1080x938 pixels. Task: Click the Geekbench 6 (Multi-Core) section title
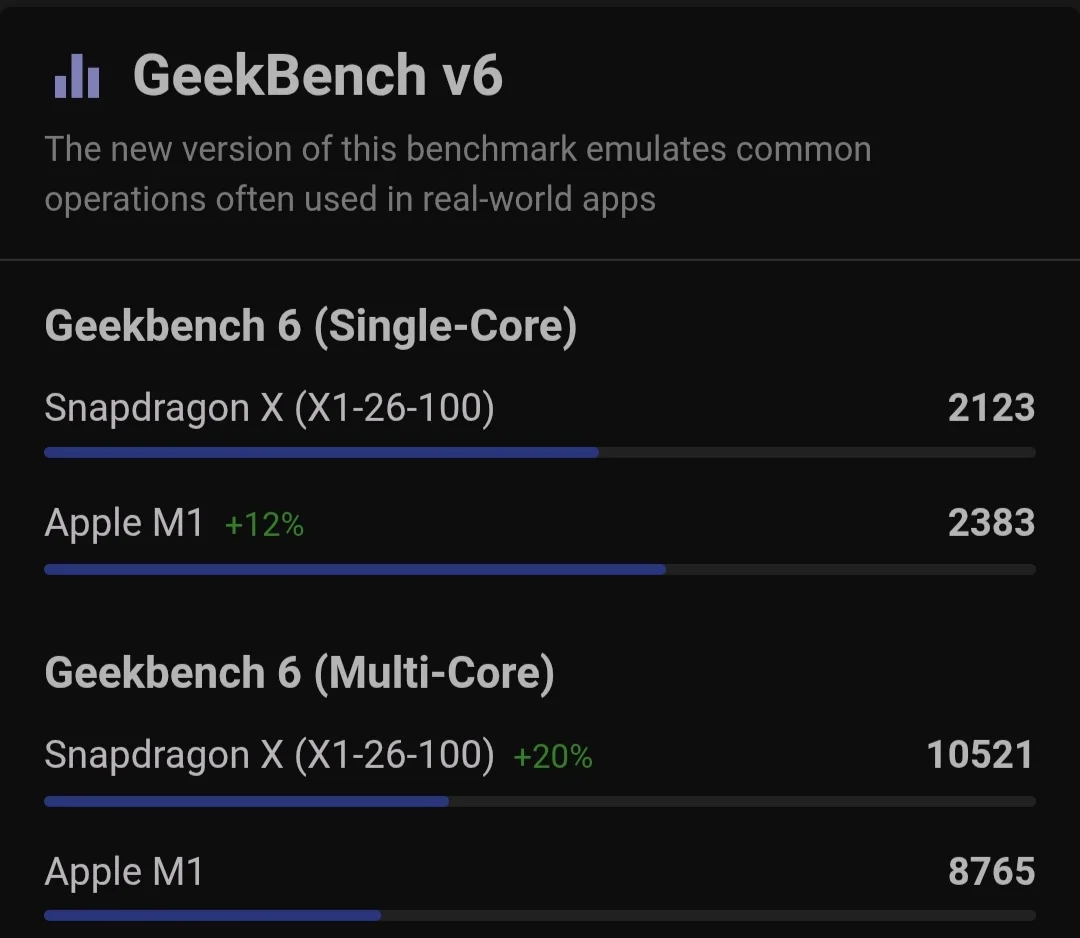299,673
